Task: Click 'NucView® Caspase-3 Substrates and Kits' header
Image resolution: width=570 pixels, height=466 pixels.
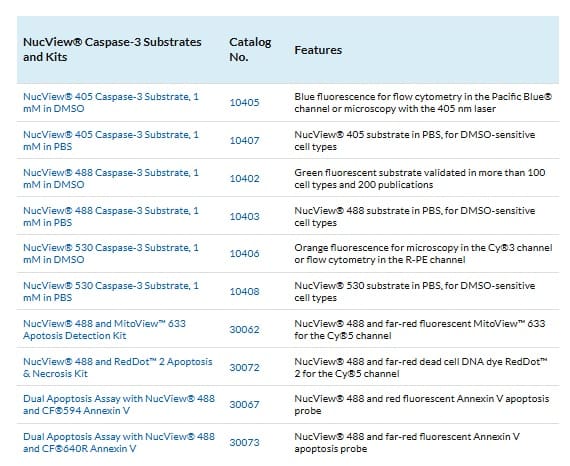Action: (x=112, y=49)
